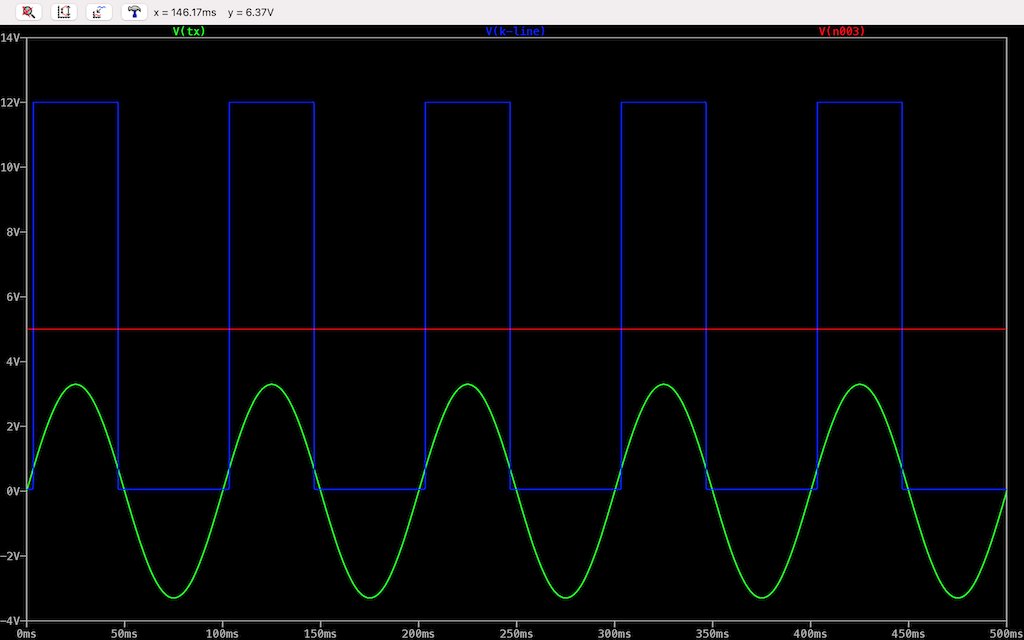Click the 0ms label on time axis
Image resolution: width=1024 pixels, height=640 pixels.
(27, 633)
